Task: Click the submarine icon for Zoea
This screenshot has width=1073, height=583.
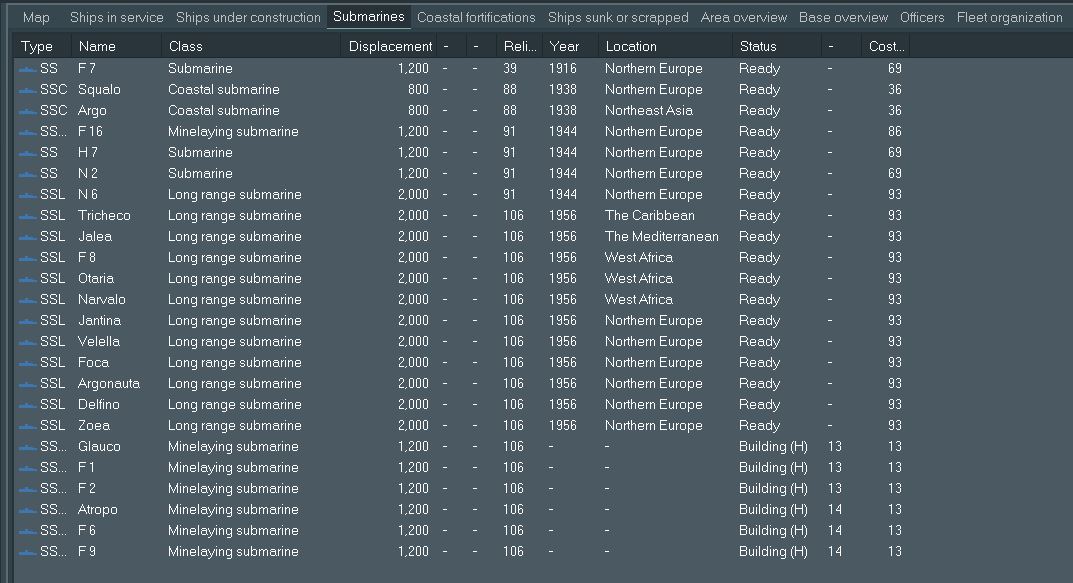Action: coord(27,426)
